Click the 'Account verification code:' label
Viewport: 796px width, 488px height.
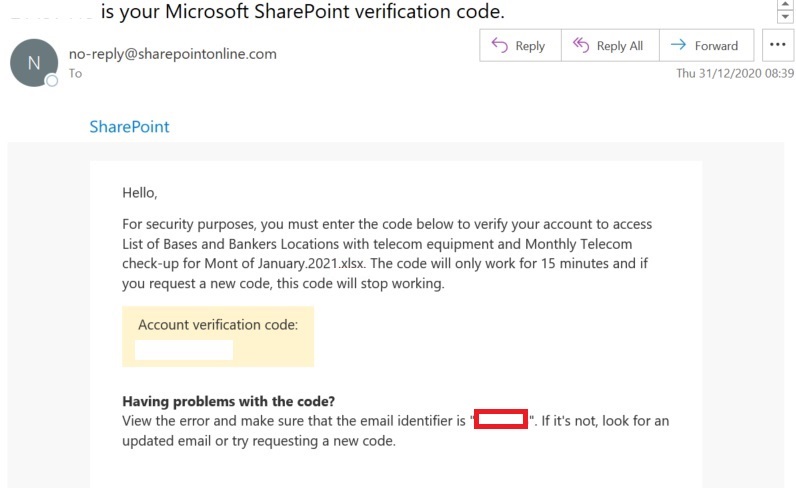click(x=225, y=325)
